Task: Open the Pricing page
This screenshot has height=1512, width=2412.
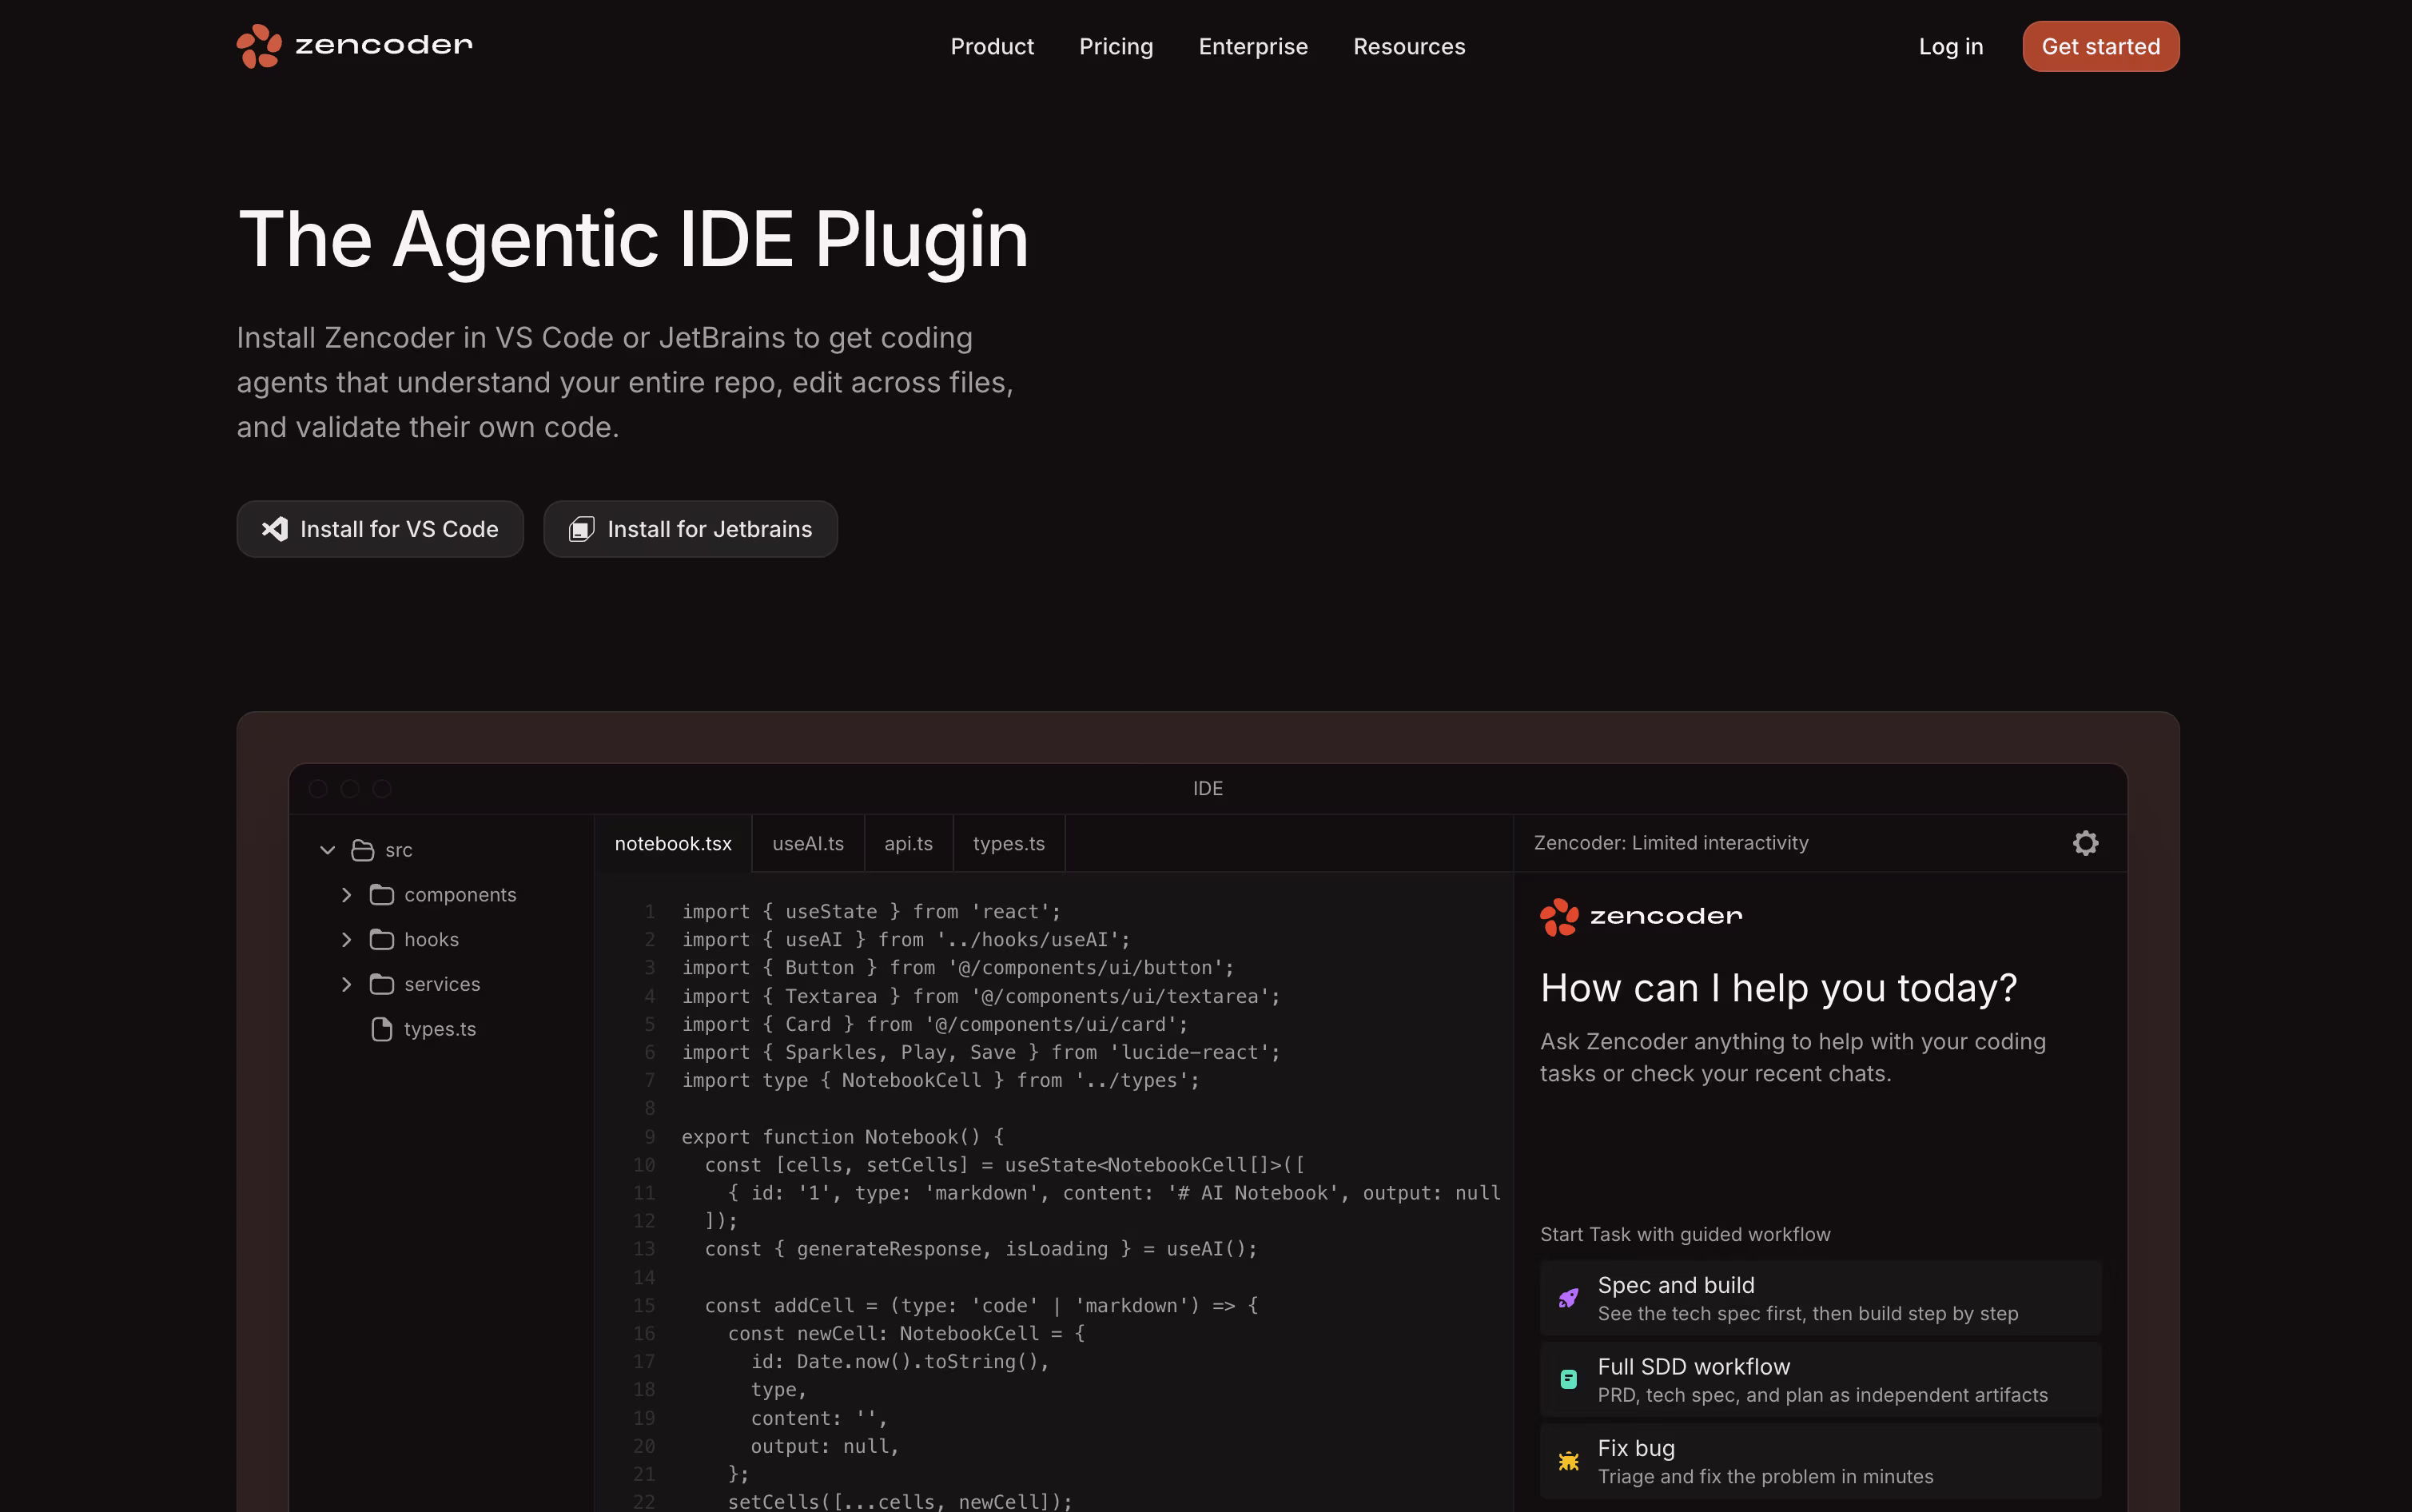Action: click(1116, 46)
